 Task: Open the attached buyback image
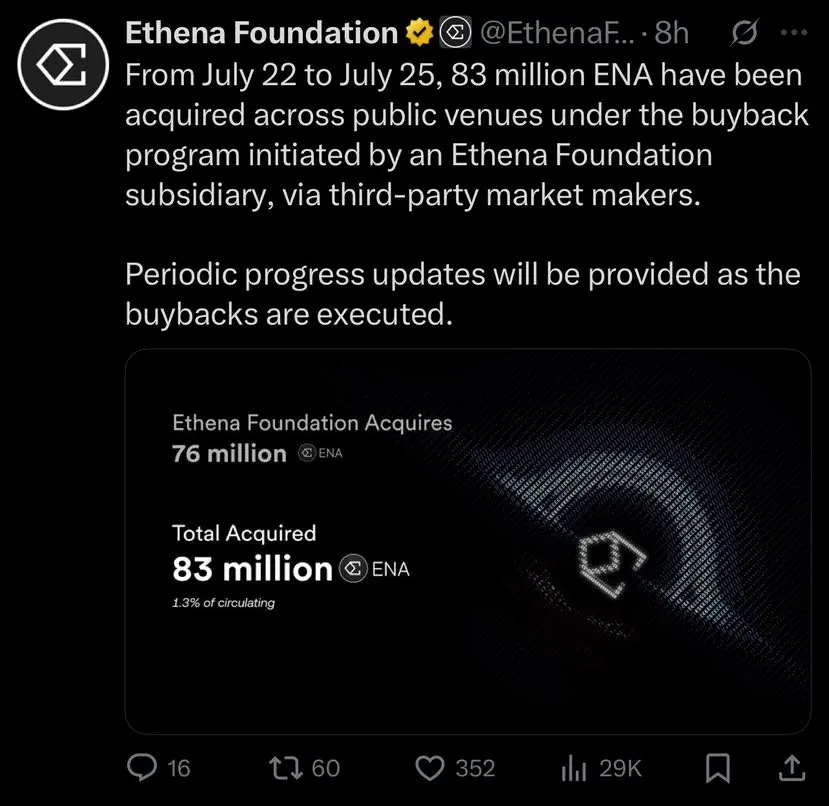tap(468, 541)
